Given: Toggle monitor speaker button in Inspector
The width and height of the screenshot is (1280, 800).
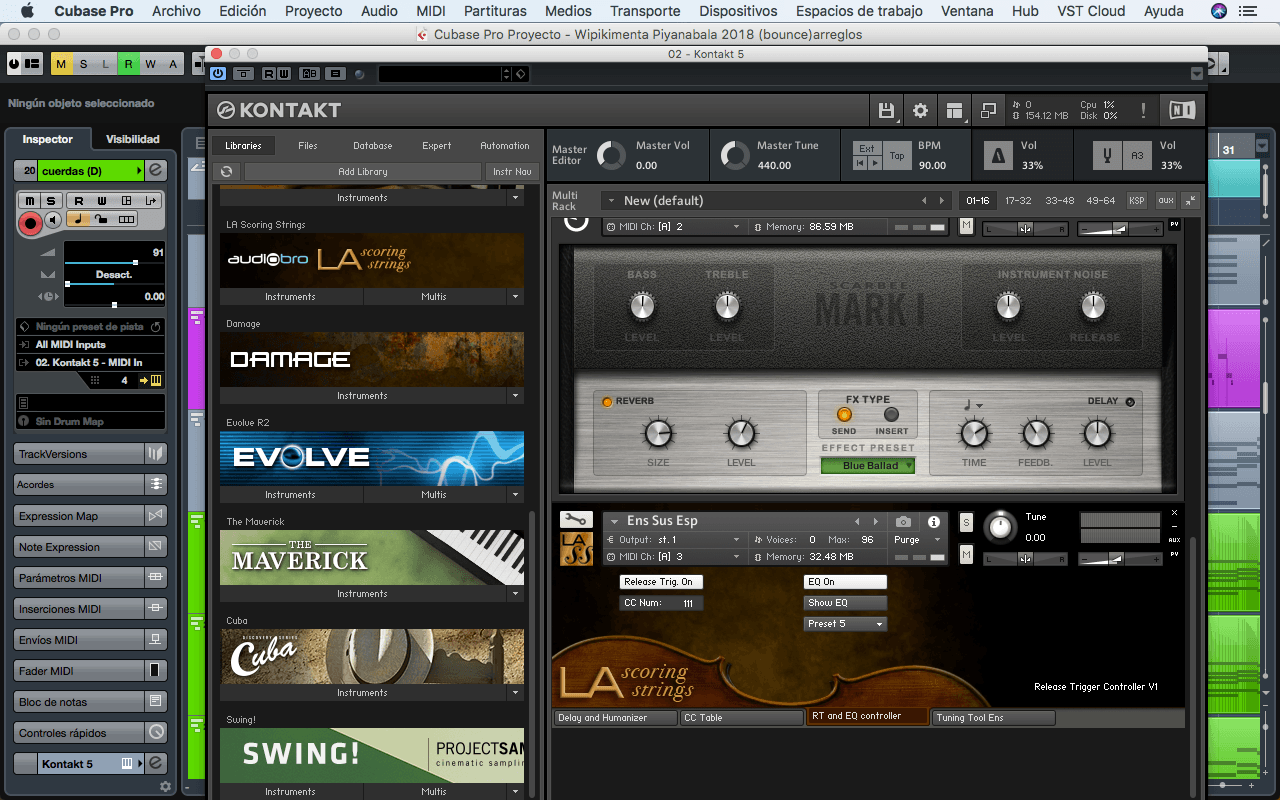Looking at the screenshot, I should [x=54, y=219].
